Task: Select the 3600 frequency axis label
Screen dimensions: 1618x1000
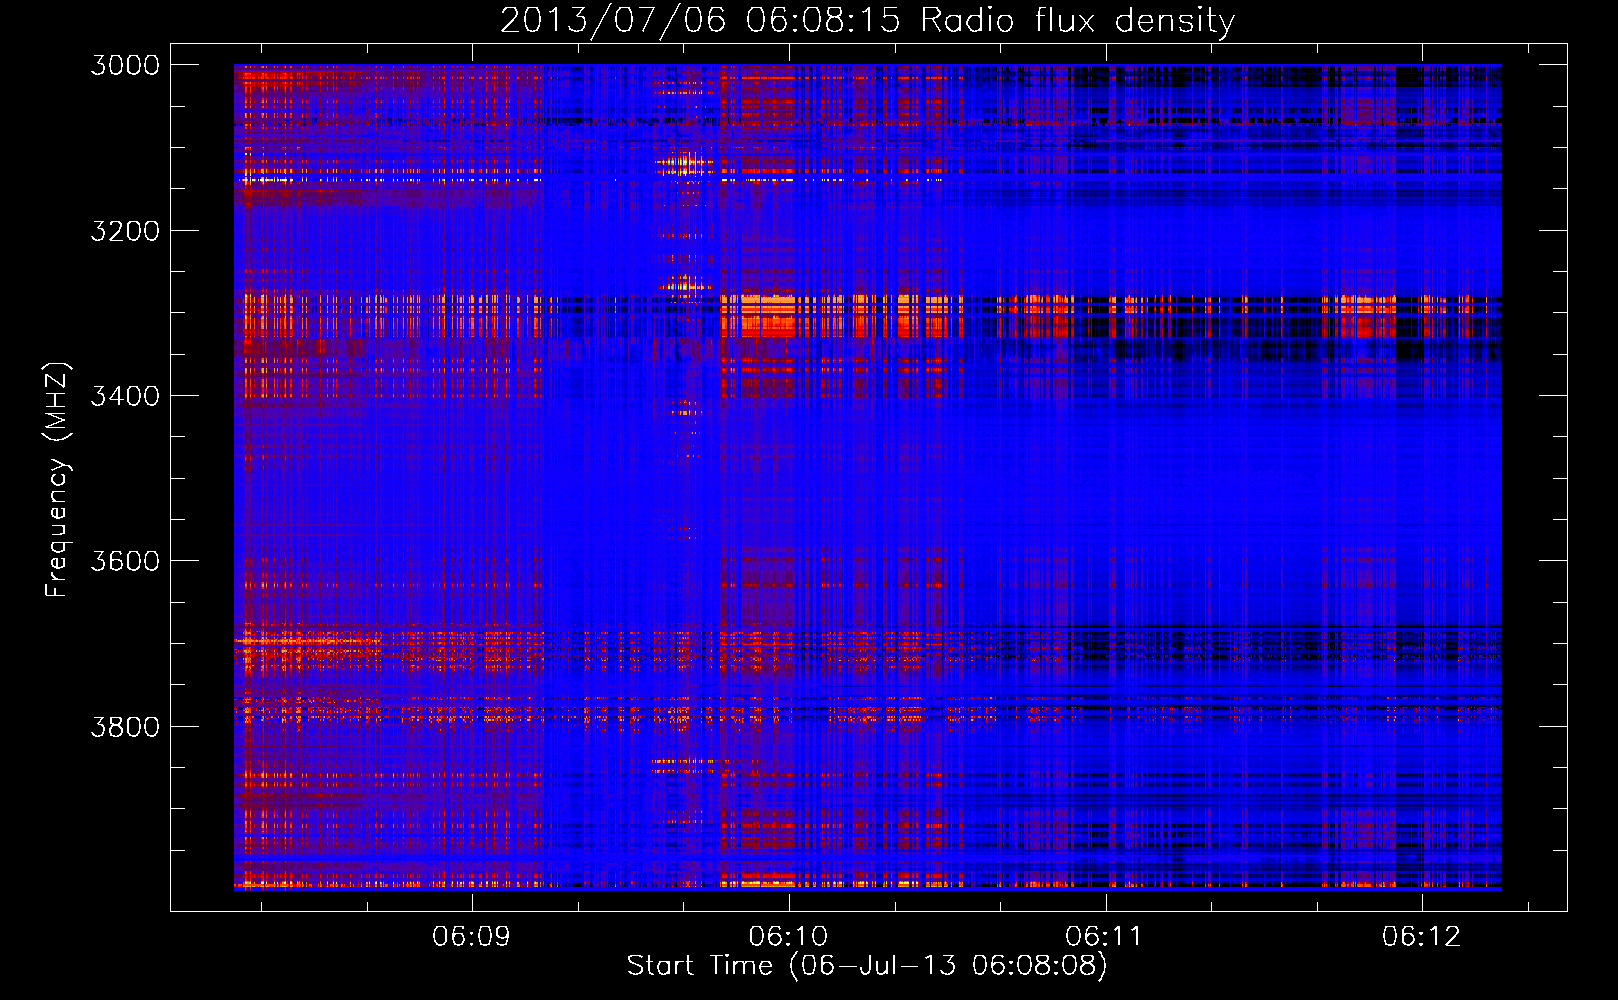Action: tap(125, 561)
